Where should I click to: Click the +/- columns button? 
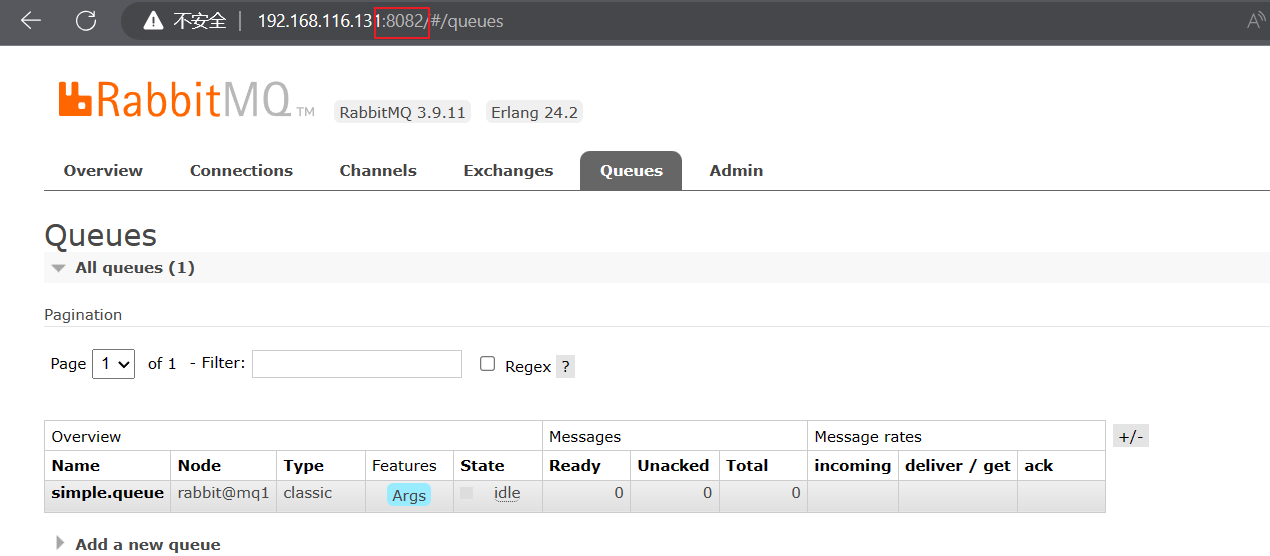(1131, 436)
